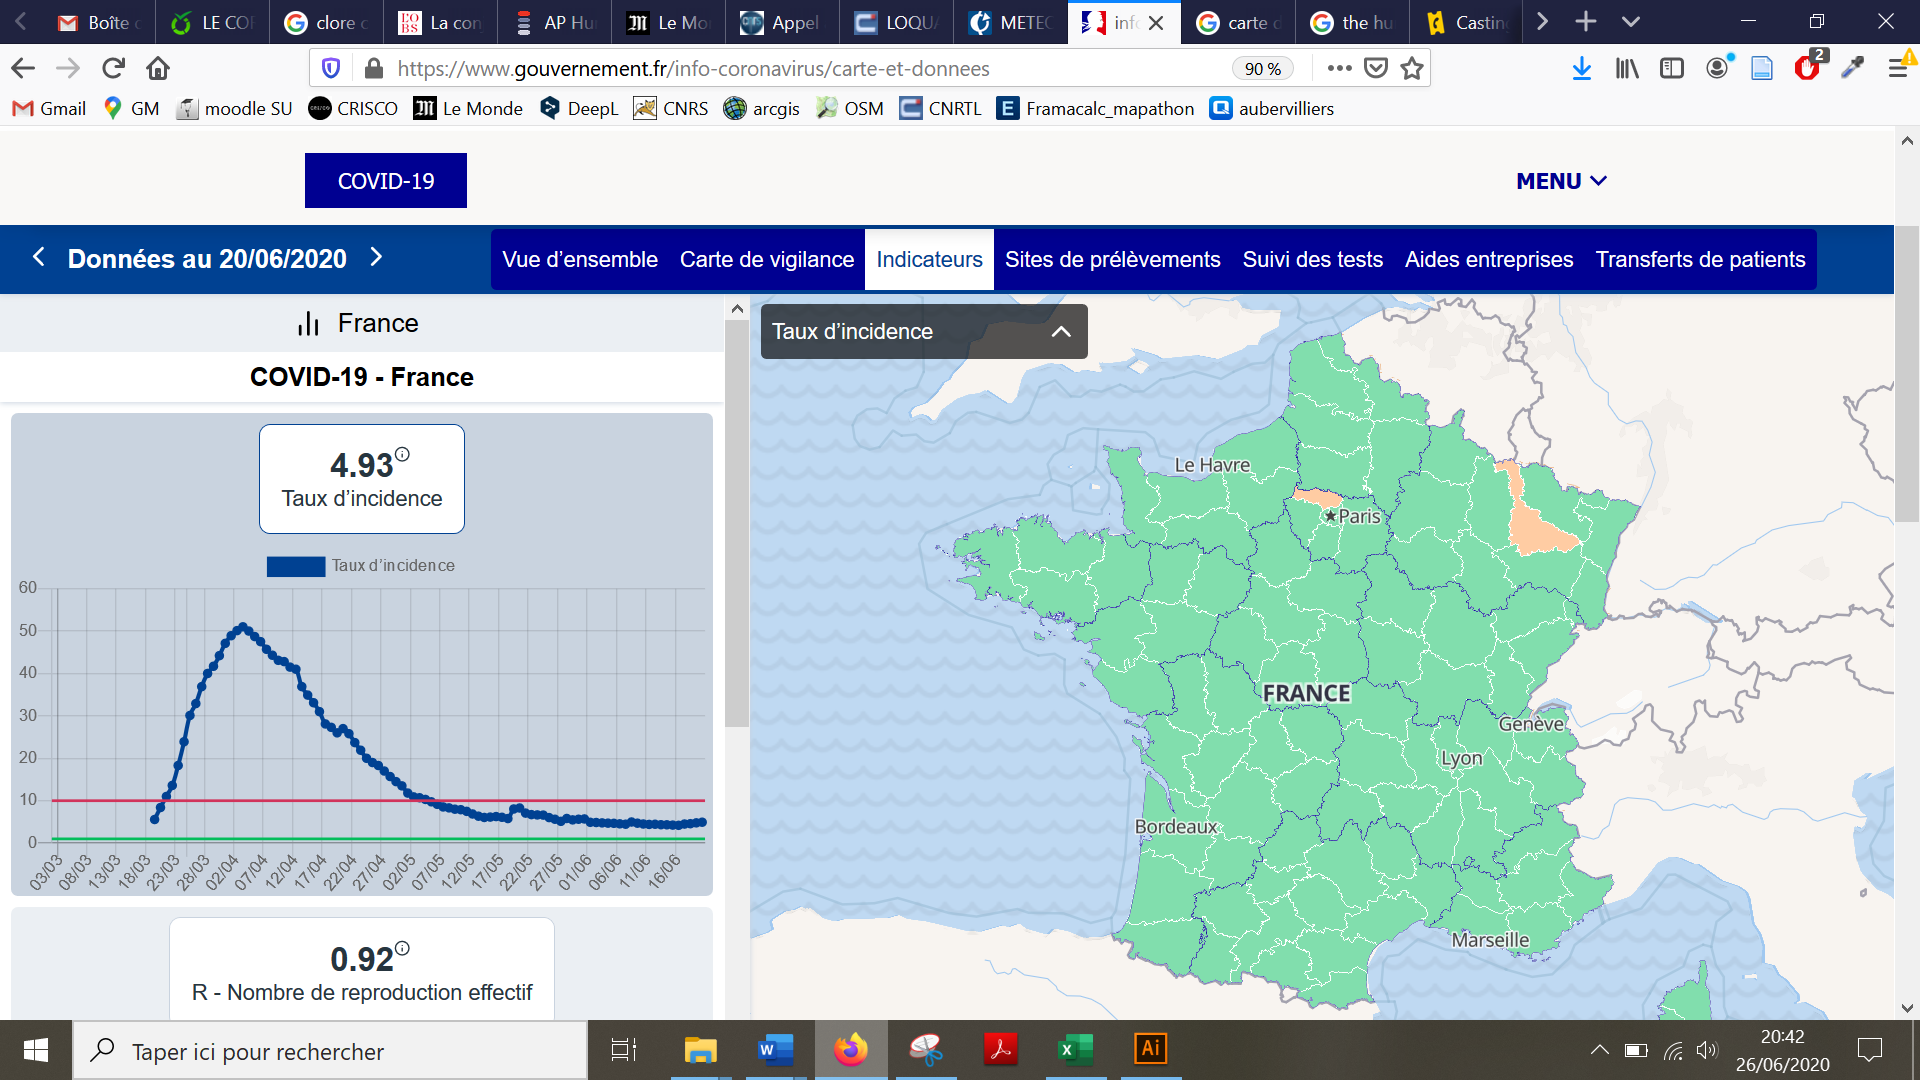
Task: Switch to the Carte de vigilance tab
Action: tap(766, 260)
